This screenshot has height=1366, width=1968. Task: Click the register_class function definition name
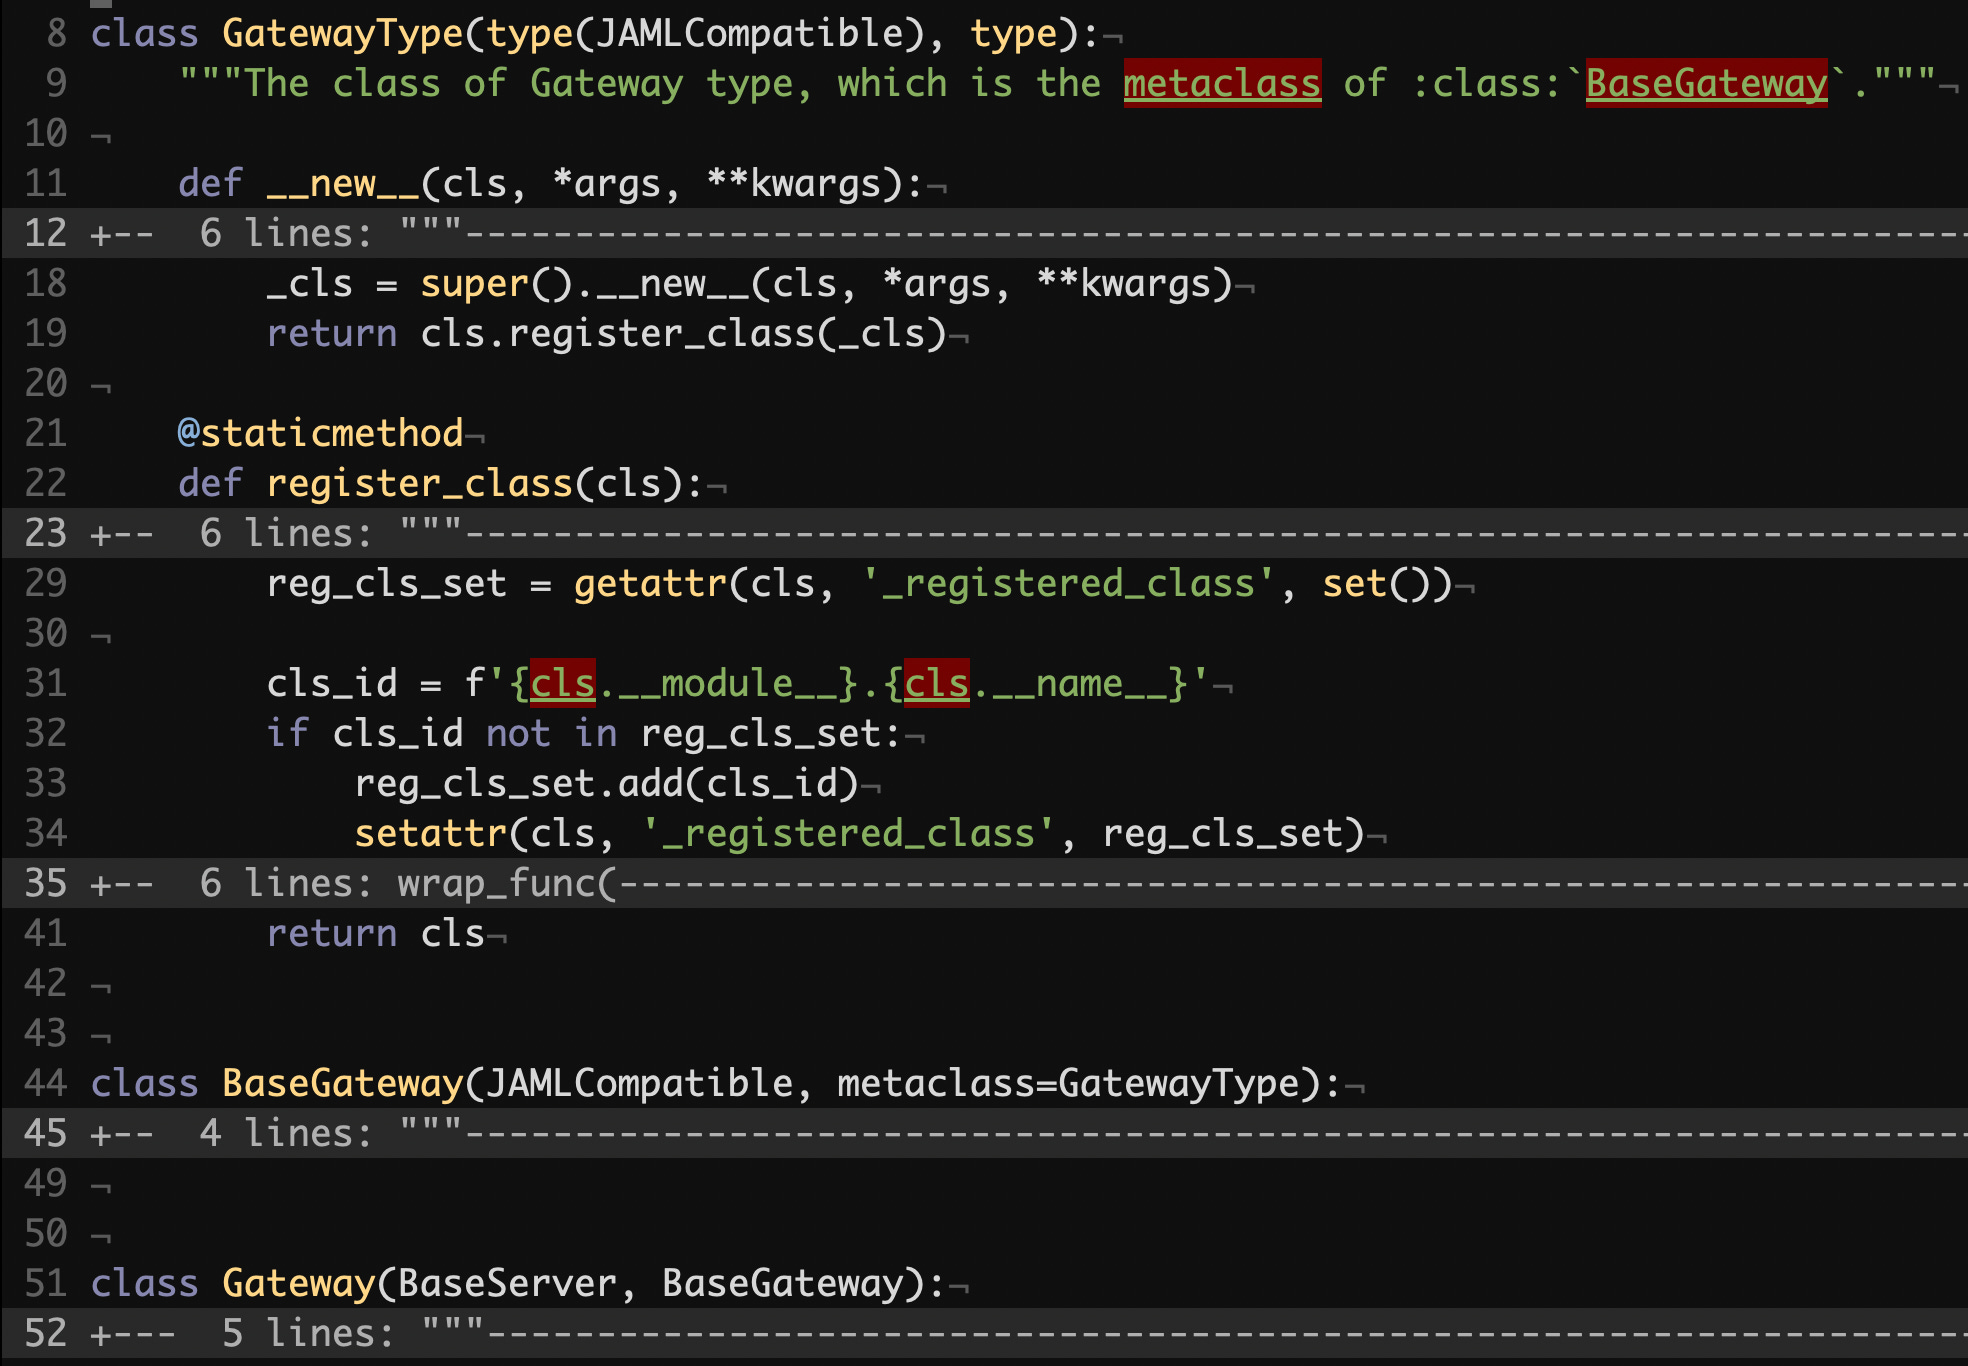(x=419, y=483)
